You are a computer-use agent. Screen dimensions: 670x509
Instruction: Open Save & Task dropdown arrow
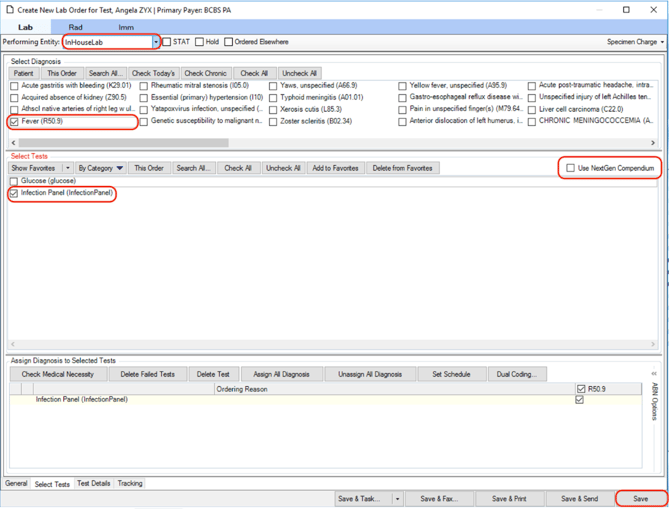tap(397, 499)
